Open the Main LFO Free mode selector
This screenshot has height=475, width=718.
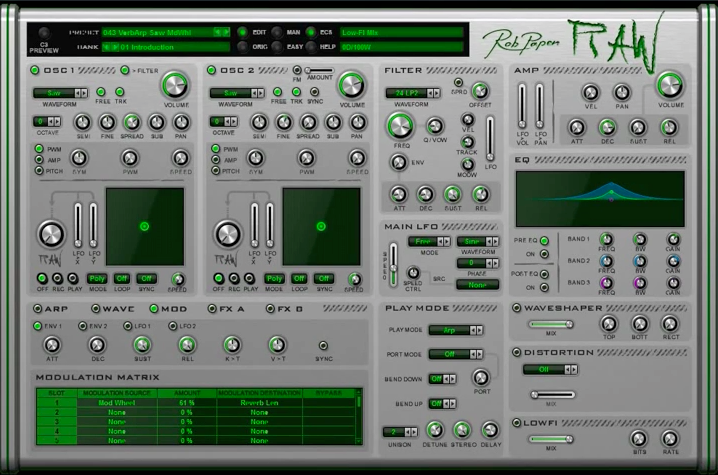click(x=429, y=241)
